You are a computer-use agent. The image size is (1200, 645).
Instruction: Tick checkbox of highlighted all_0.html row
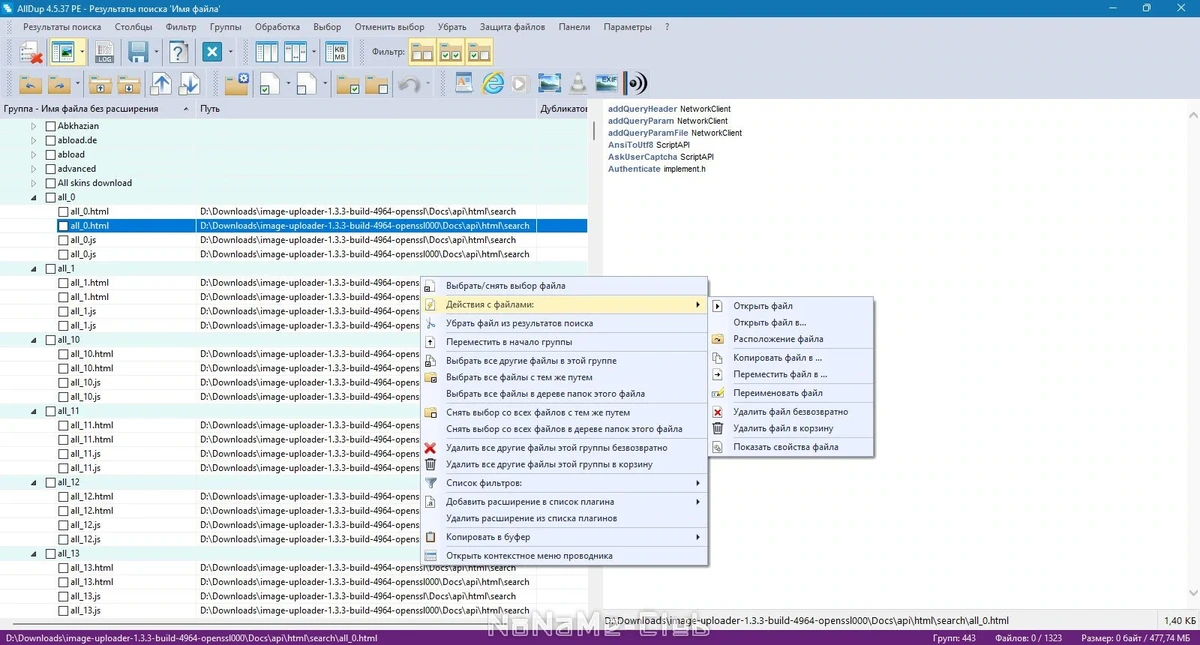coord(63,226)
